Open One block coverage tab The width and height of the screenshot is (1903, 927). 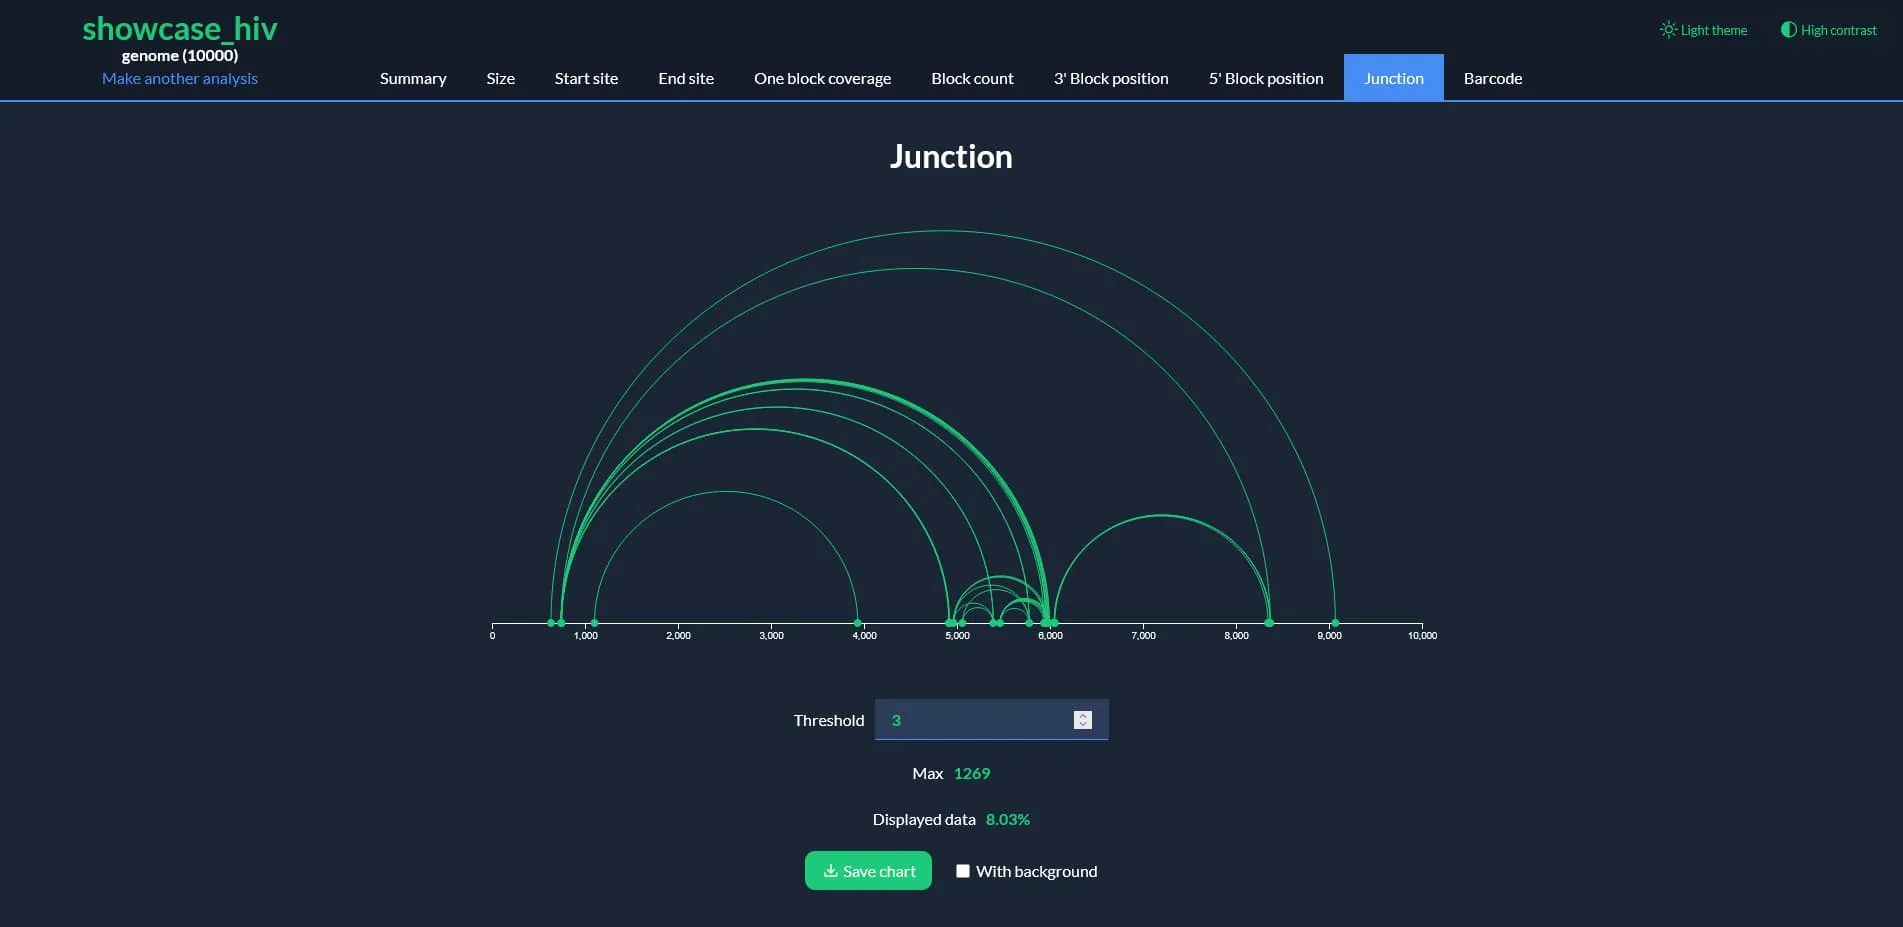[822, 78]
